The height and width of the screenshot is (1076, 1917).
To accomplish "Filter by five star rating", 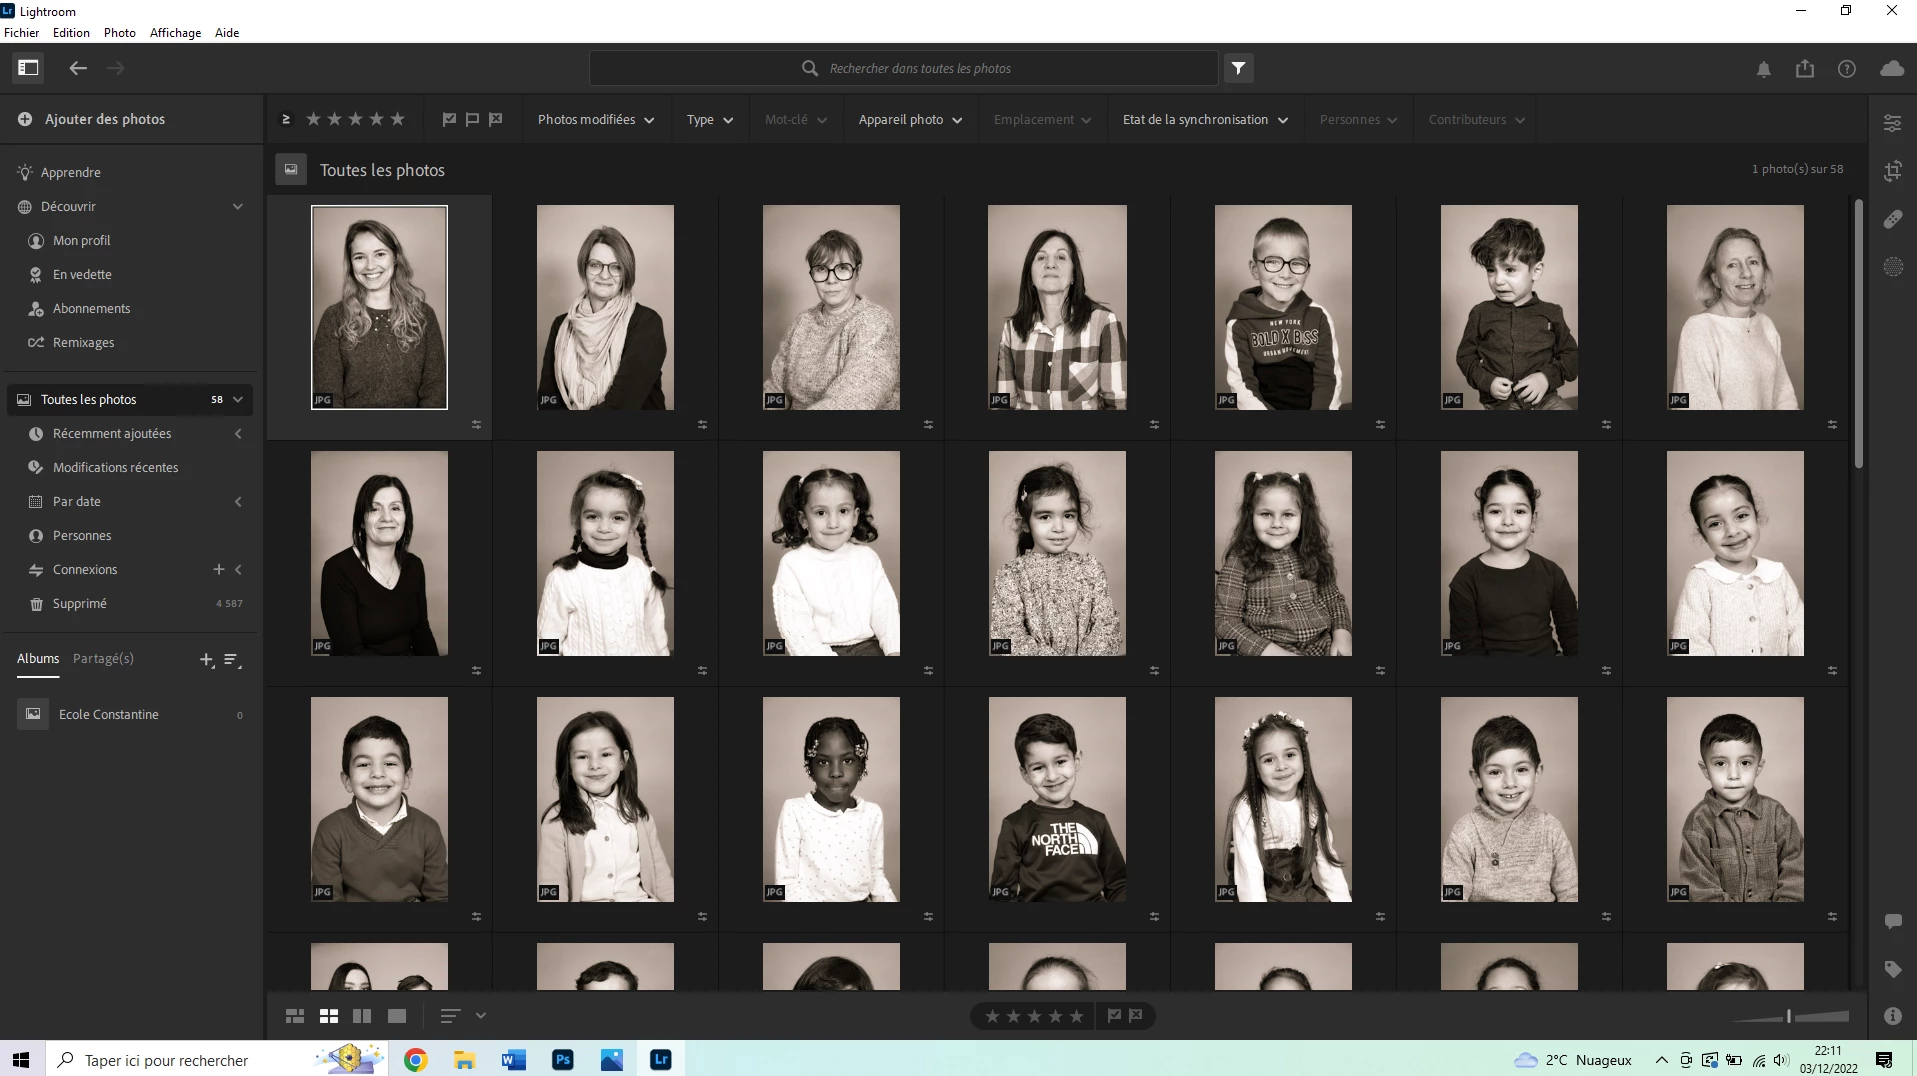I will [x=397, y=119].
